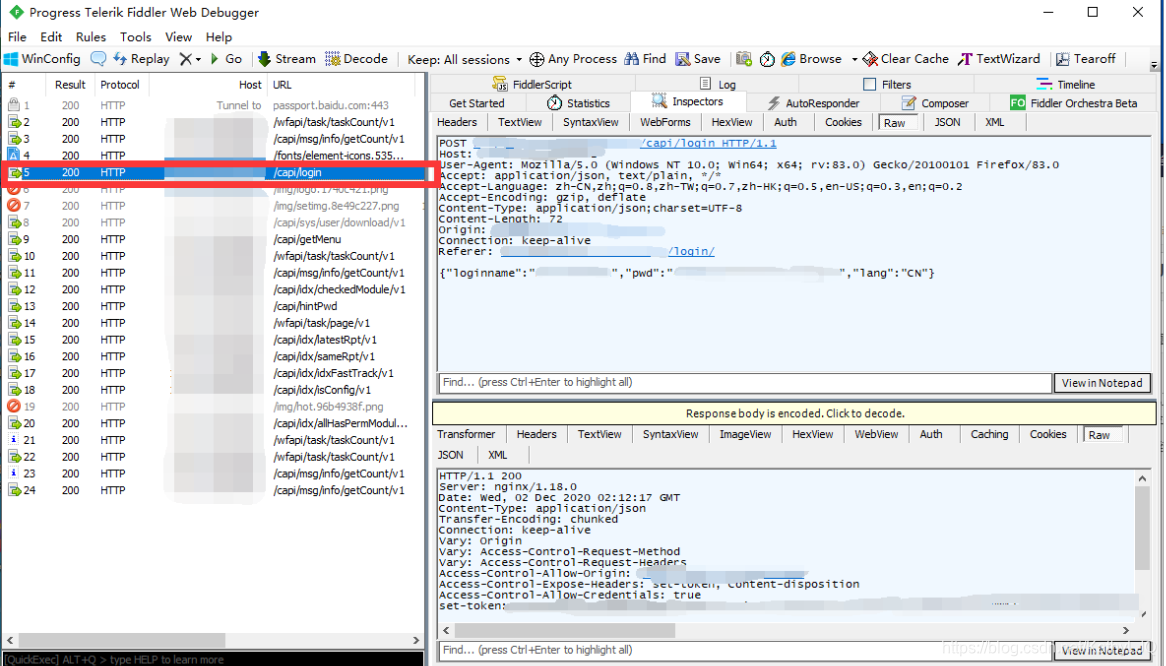This screenshot has height=666, width=1166.
Task: Open the File menu
Action: [x=17, y=36]
